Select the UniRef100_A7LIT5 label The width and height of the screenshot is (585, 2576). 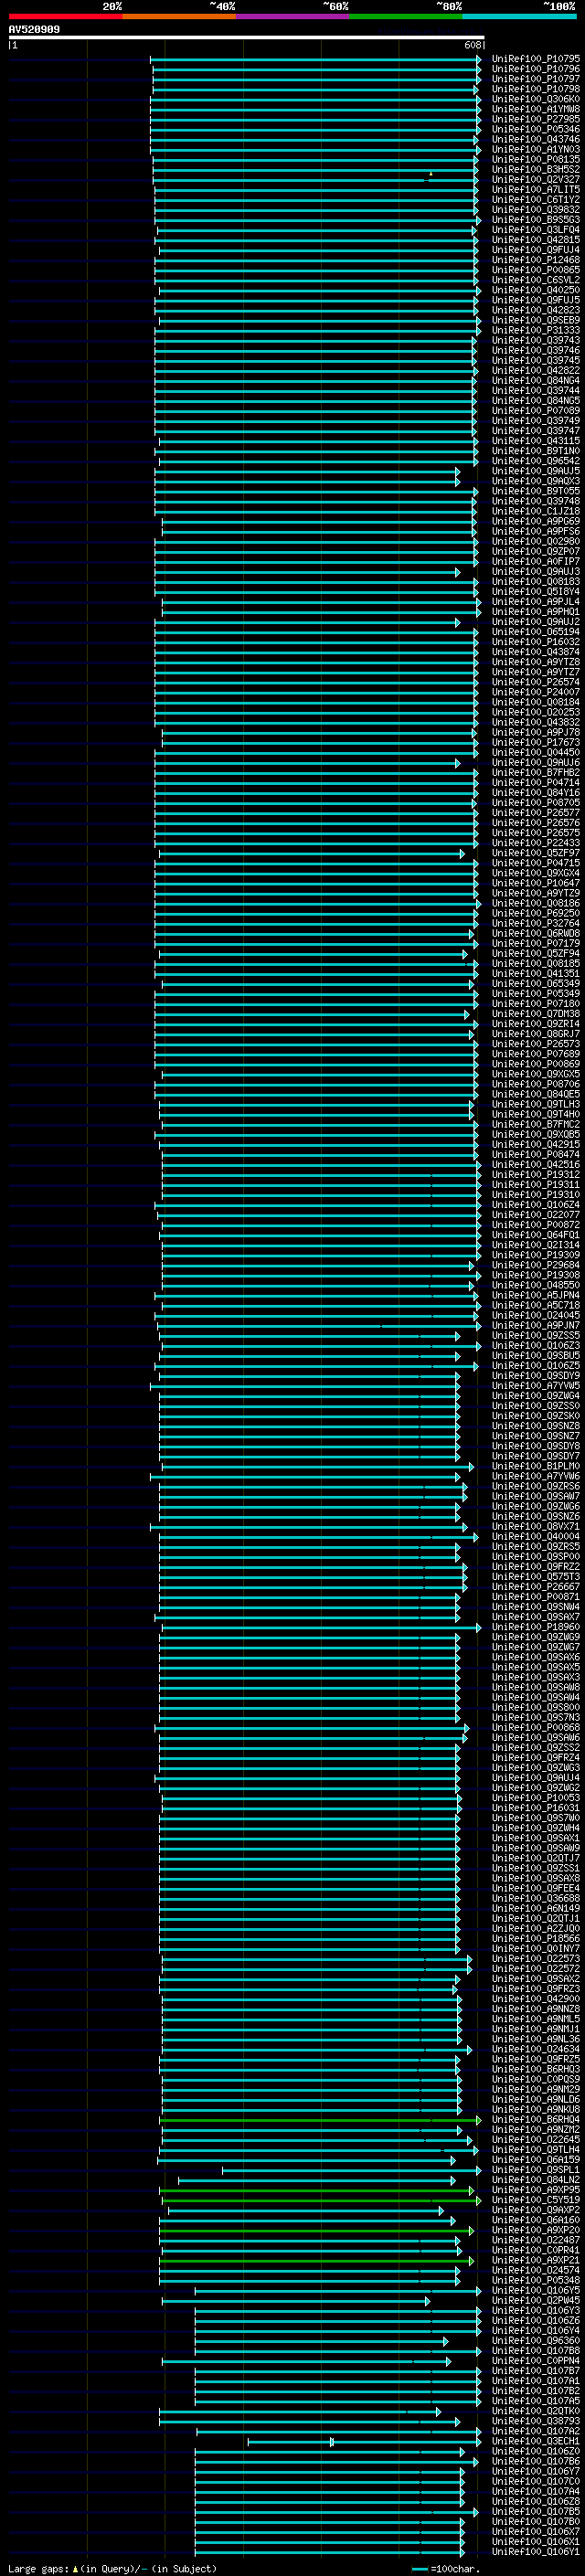[x=536, y=189]
